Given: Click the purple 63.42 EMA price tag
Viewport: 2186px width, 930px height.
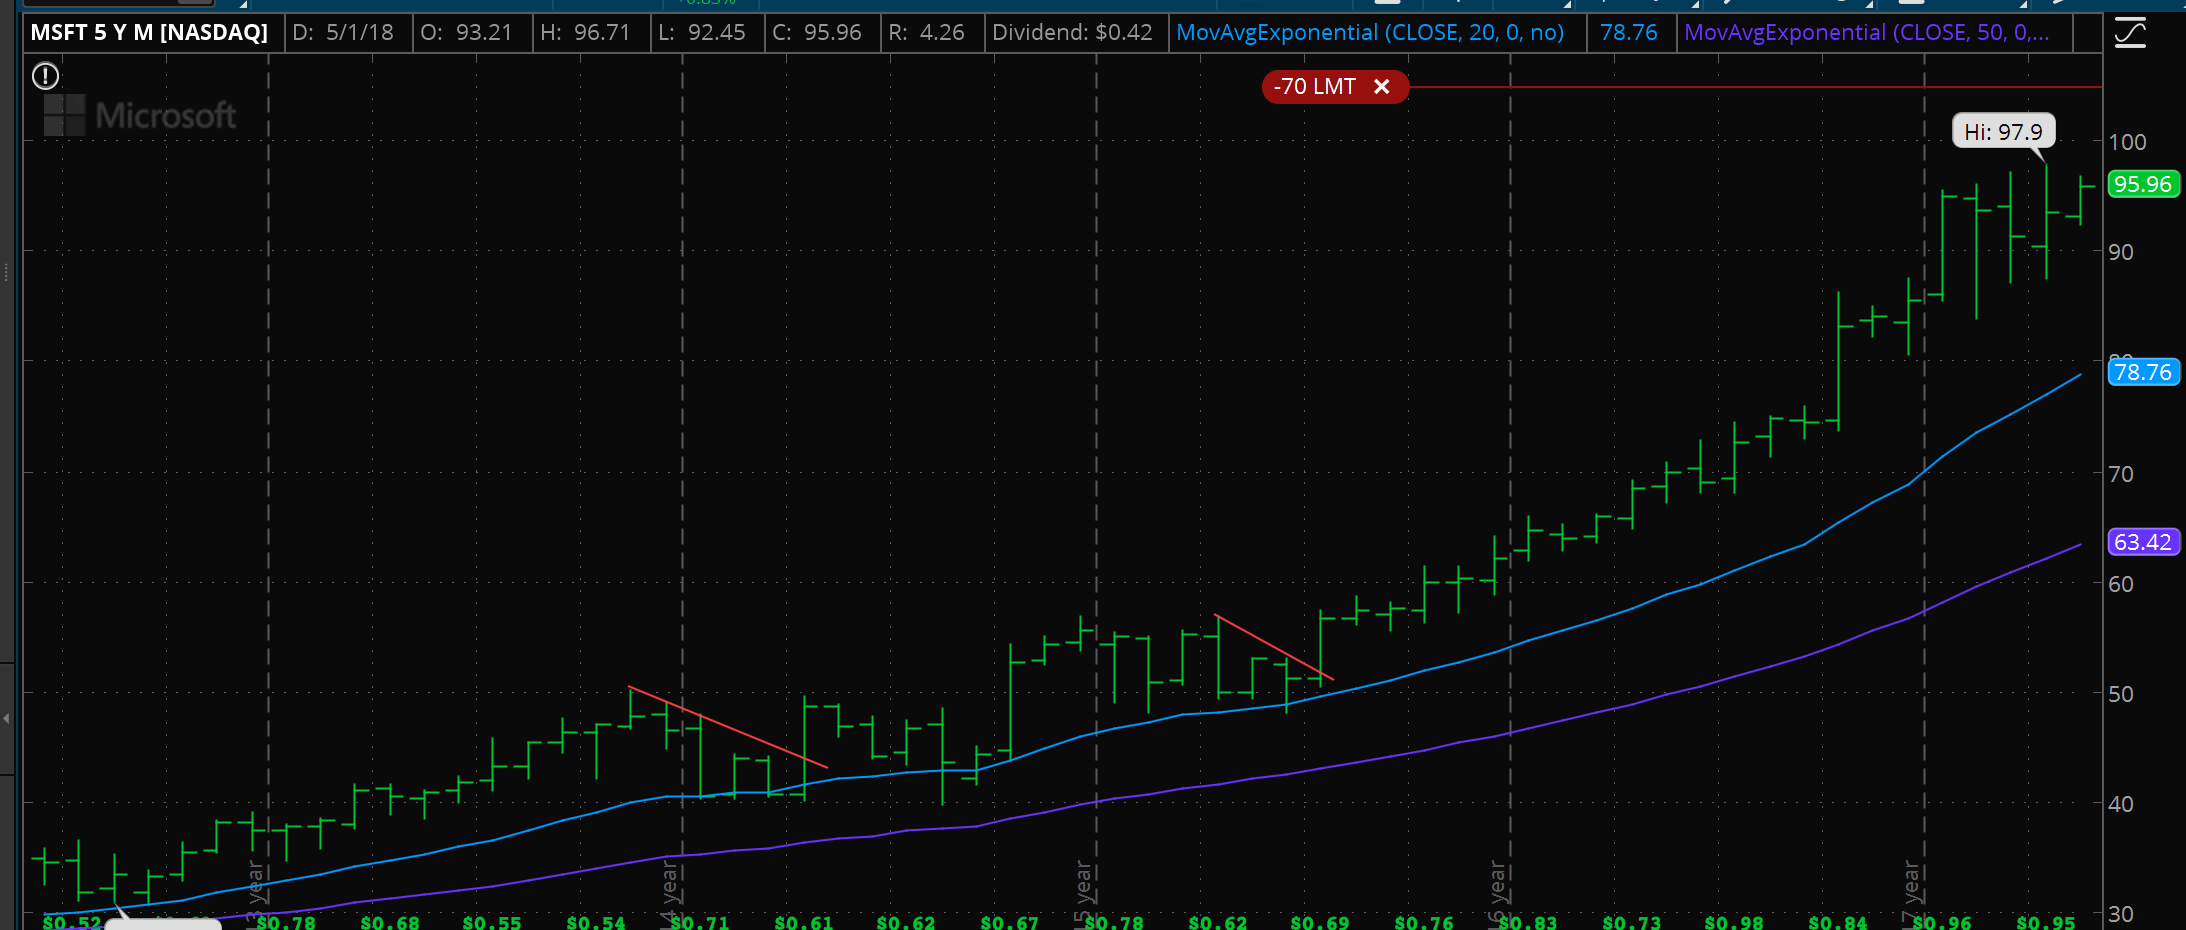Looking at the screenshot, I should (x=2143, y=542).
